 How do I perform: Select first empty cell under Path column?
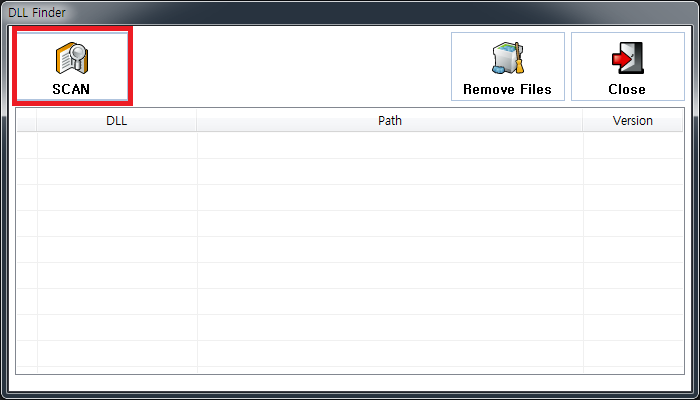390,146
